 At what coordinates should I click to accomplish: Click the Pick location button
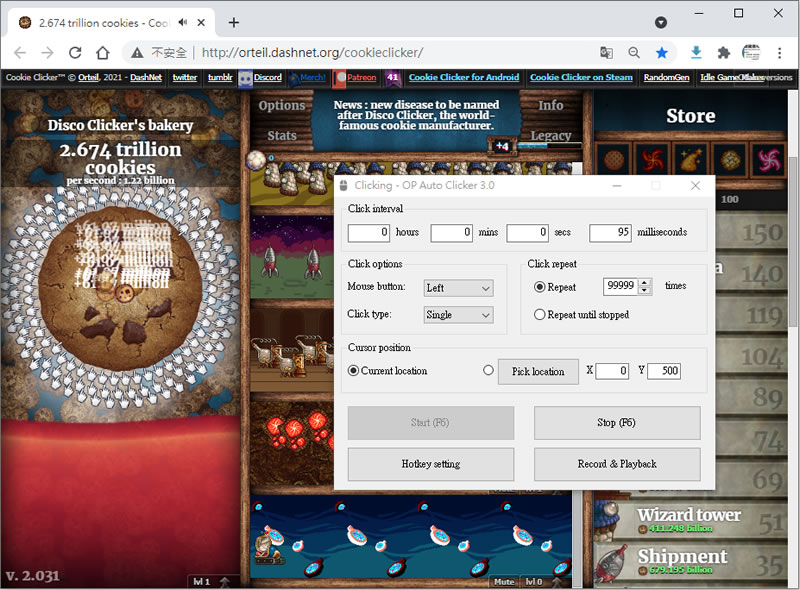pyautogui.click(x=538, y=372)
